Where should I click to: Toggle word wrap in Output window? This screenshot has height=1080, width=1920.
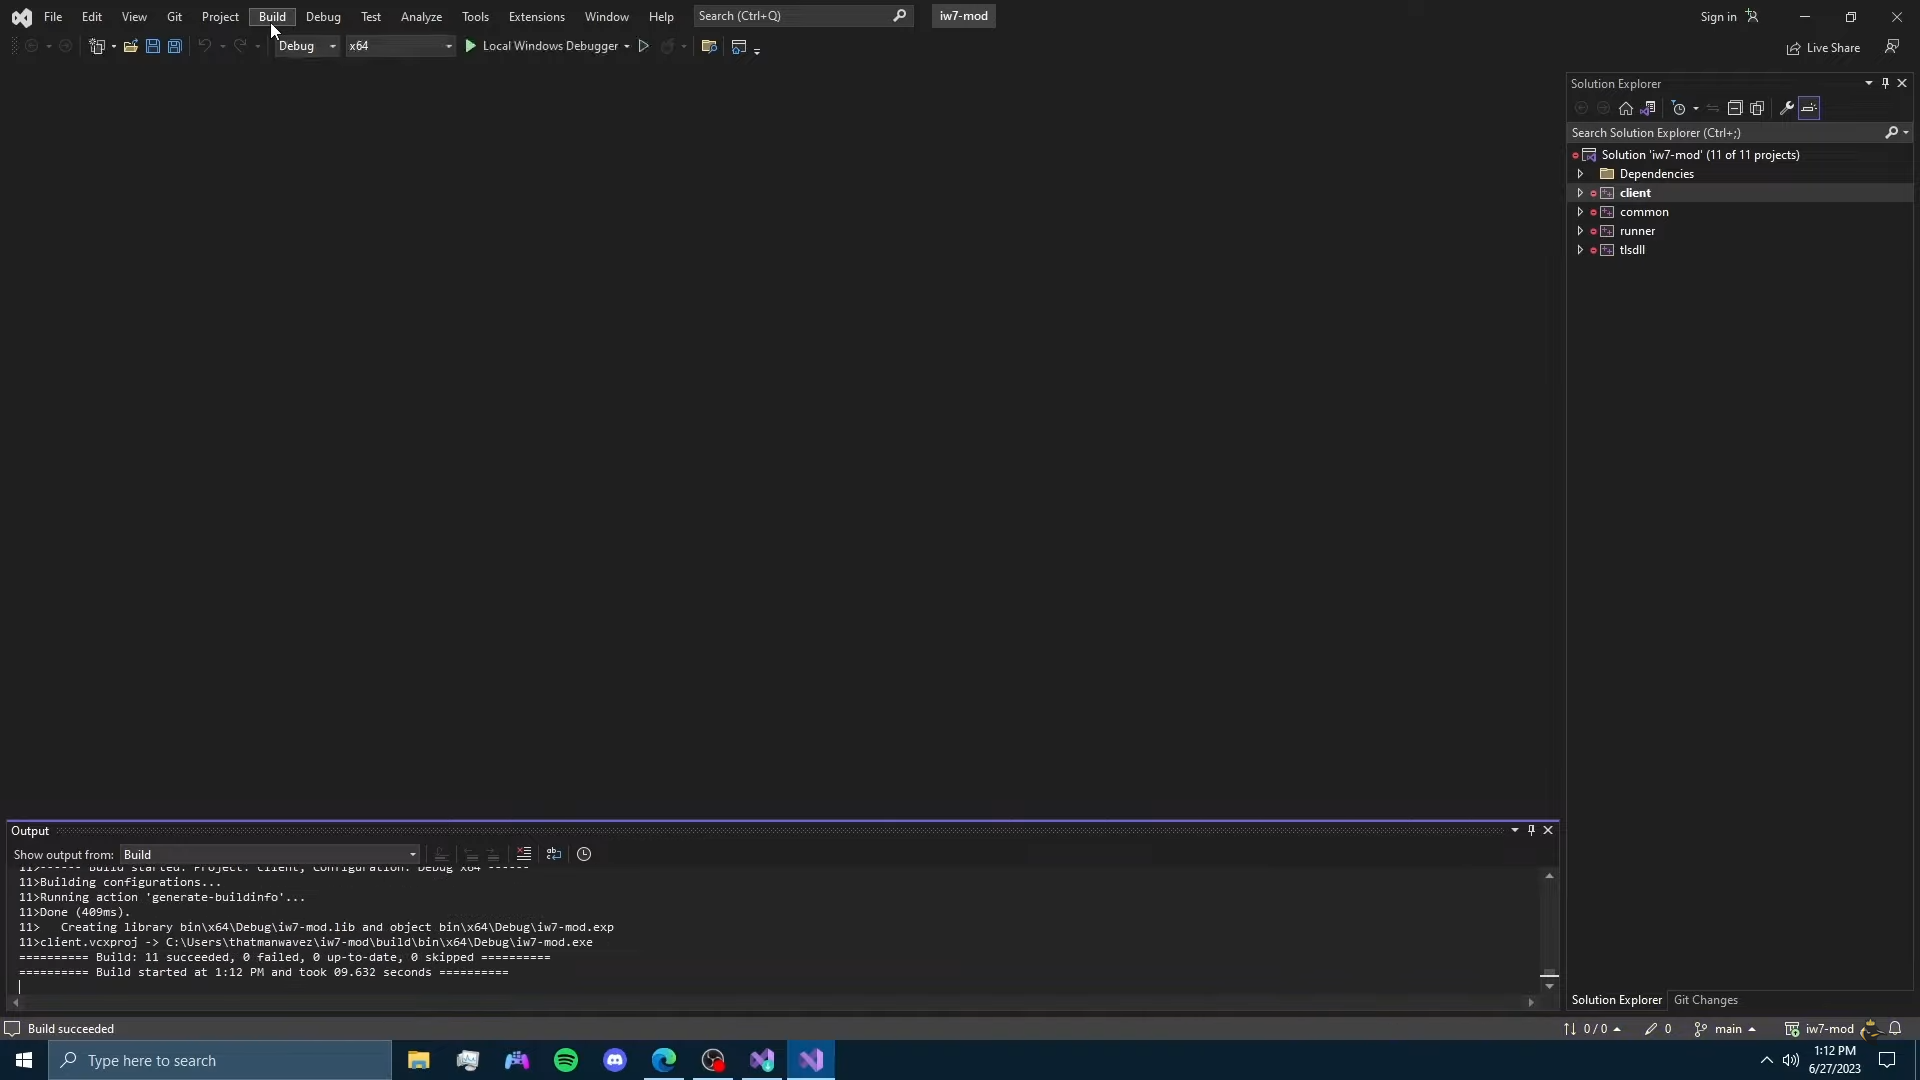coord(554,854)
